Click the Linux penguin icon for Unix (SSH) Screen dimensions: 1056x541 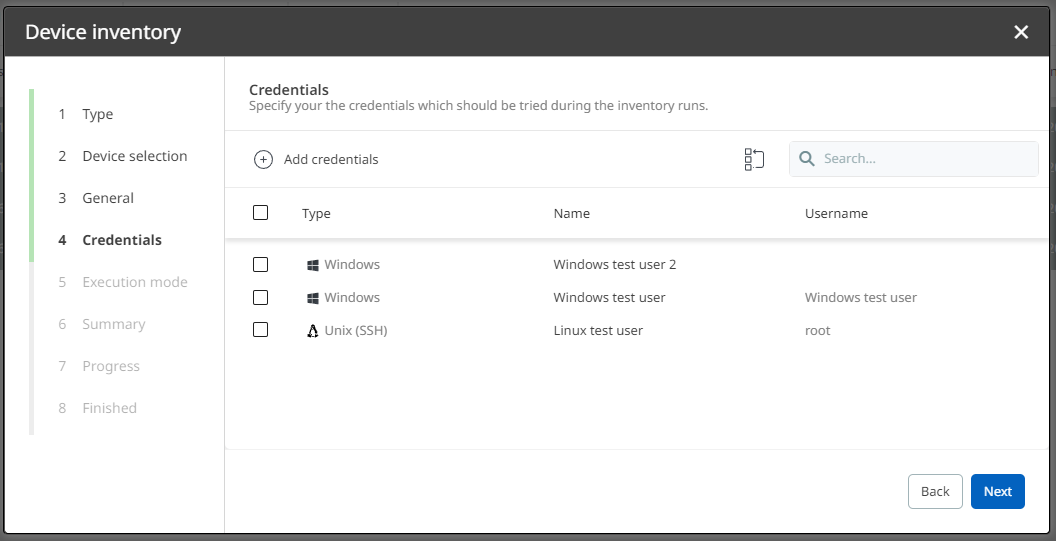[x=313, y=331]
